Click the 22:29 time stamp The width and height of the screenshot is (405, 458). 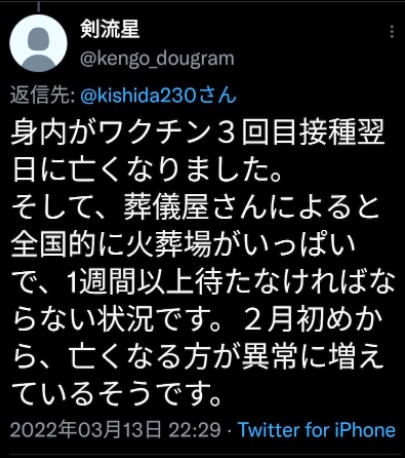[x=195, y=430]
